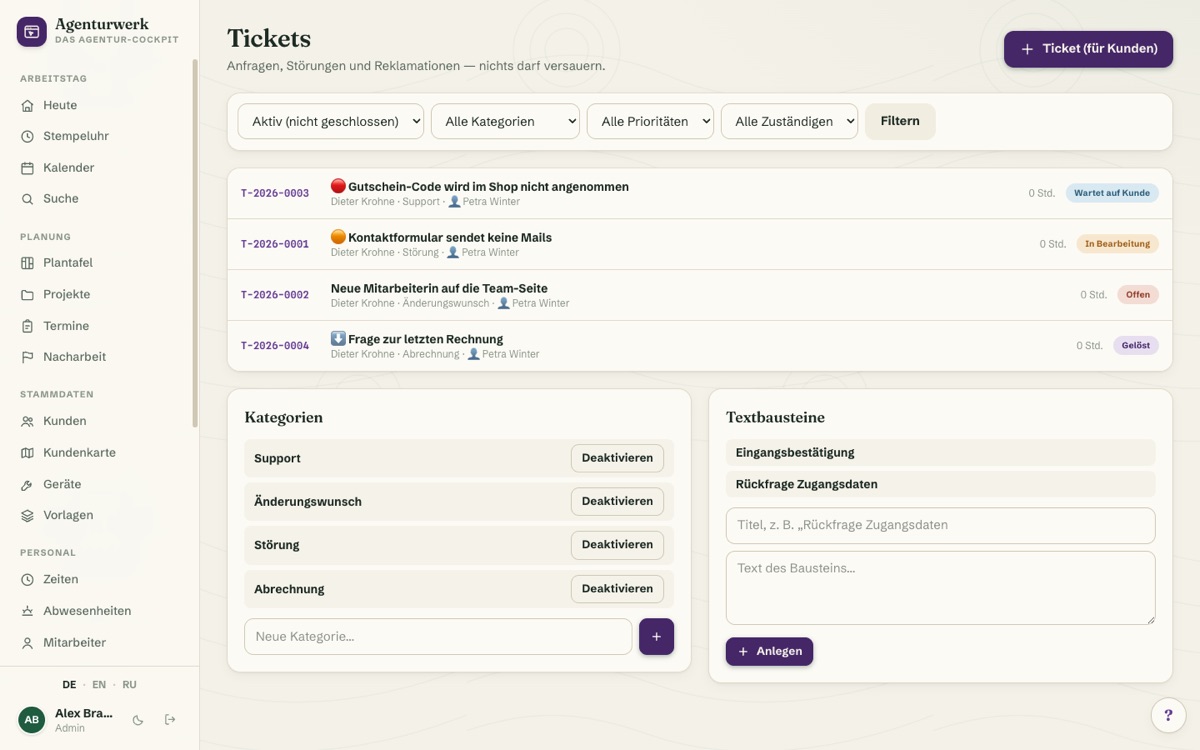
Task: Click the 'Wartet auf Kunde' status badge
Action: [x=1112, y=193]
